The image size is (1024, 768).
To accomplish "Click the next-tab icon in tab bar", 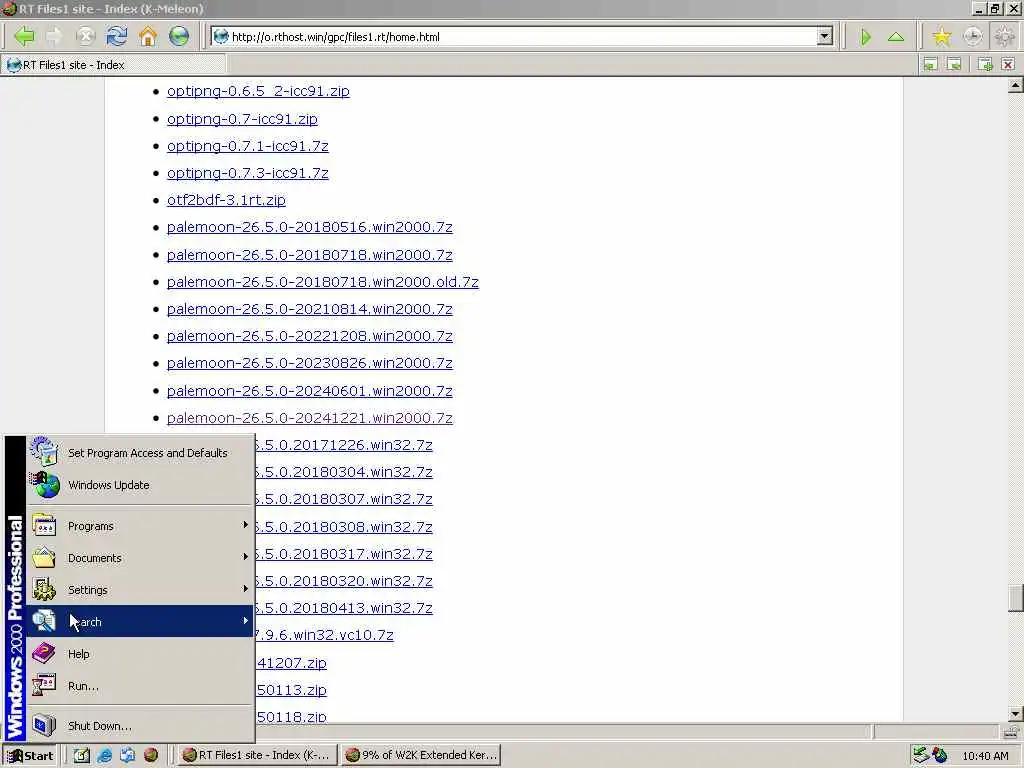I will (x=954, y=64).
